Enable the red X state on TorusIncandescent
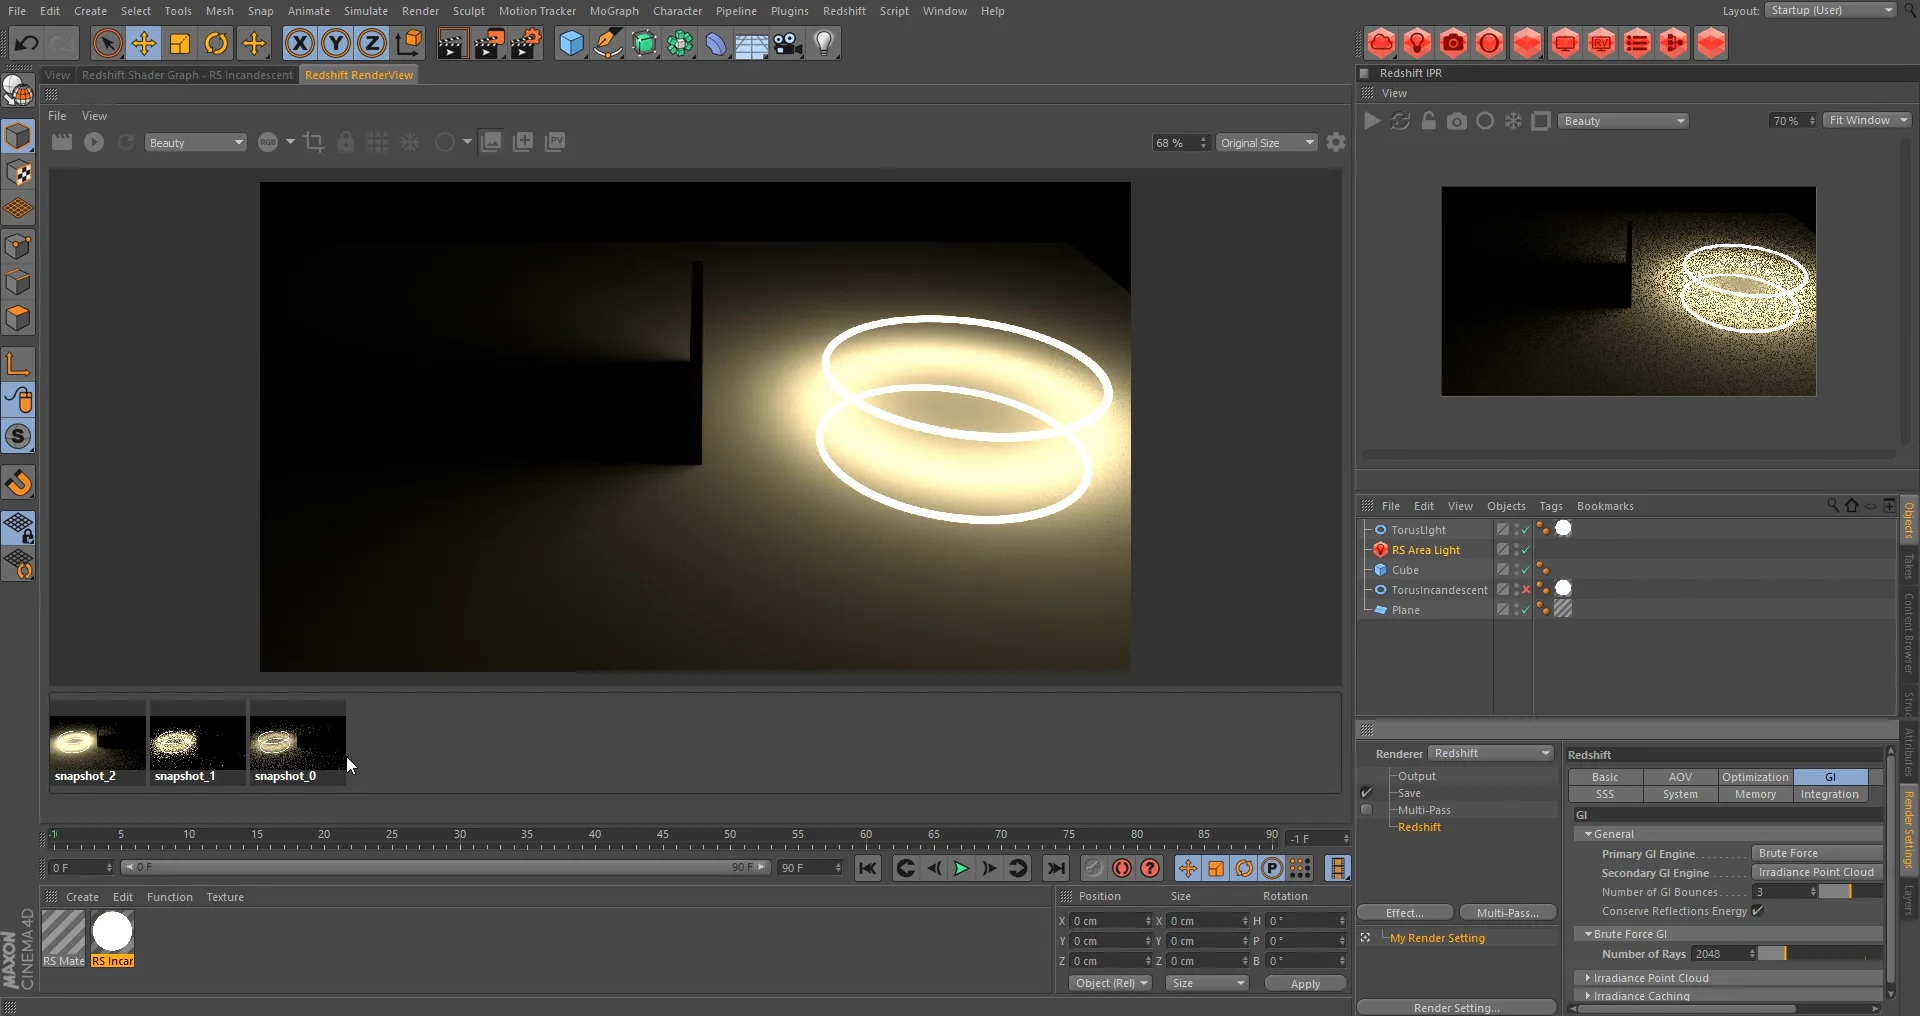 [1526, 589]
